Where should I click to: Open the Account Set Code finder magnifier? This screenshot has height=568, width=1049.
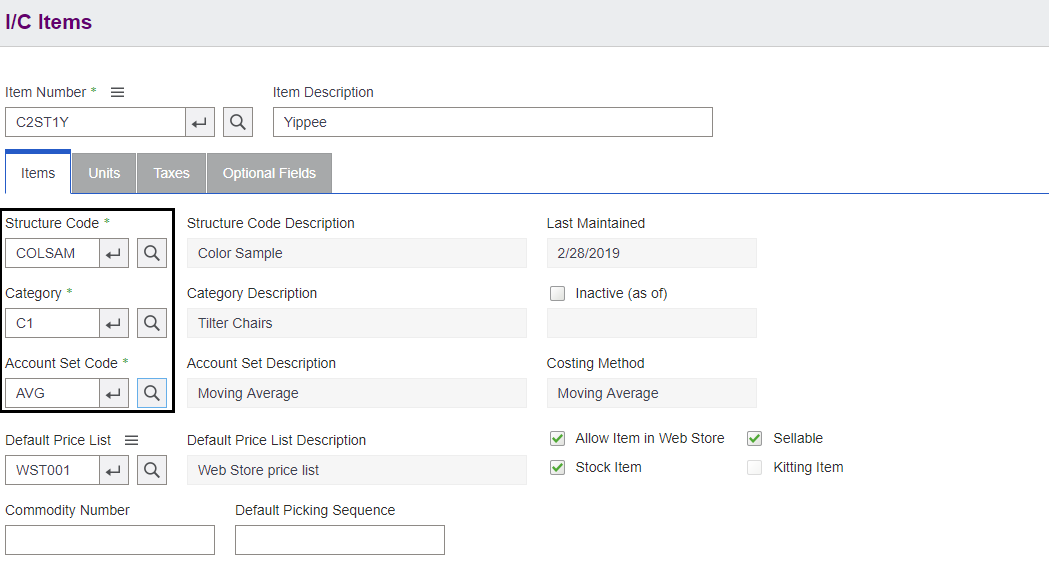click(x=152, y=393)
